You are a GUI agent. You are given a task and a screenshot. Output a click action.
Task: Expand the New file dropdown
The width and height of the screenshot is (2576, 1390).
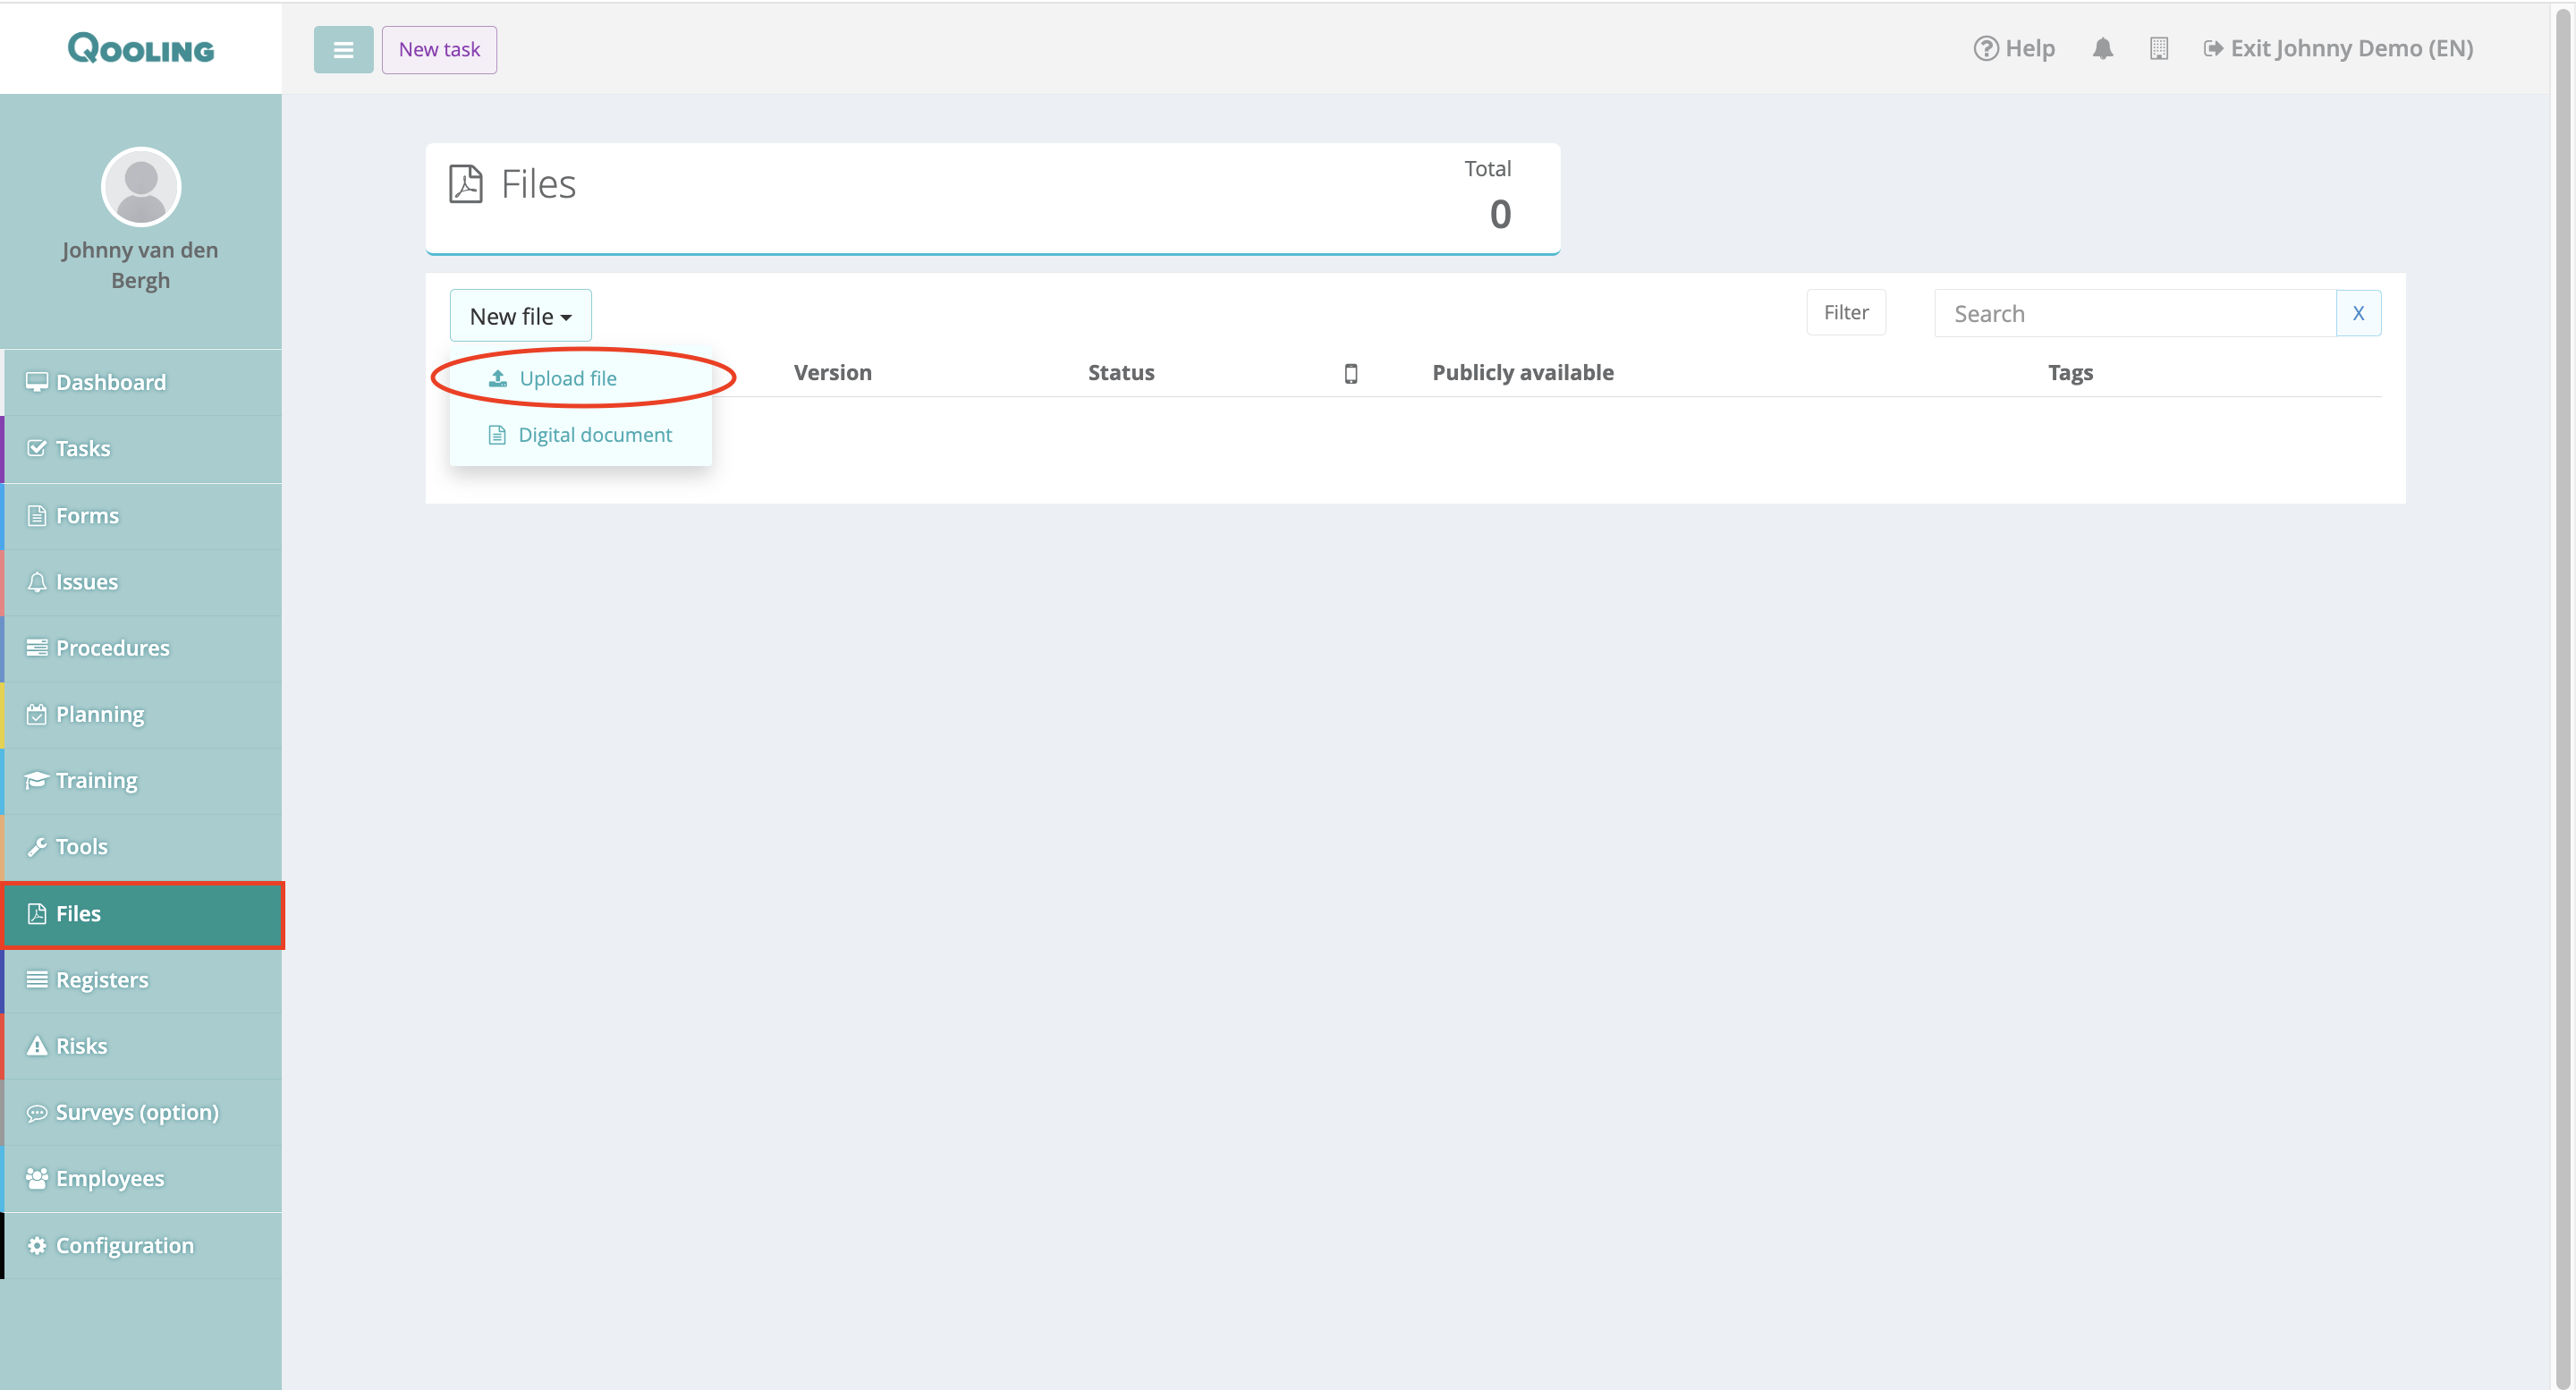[x=520, y=316]
